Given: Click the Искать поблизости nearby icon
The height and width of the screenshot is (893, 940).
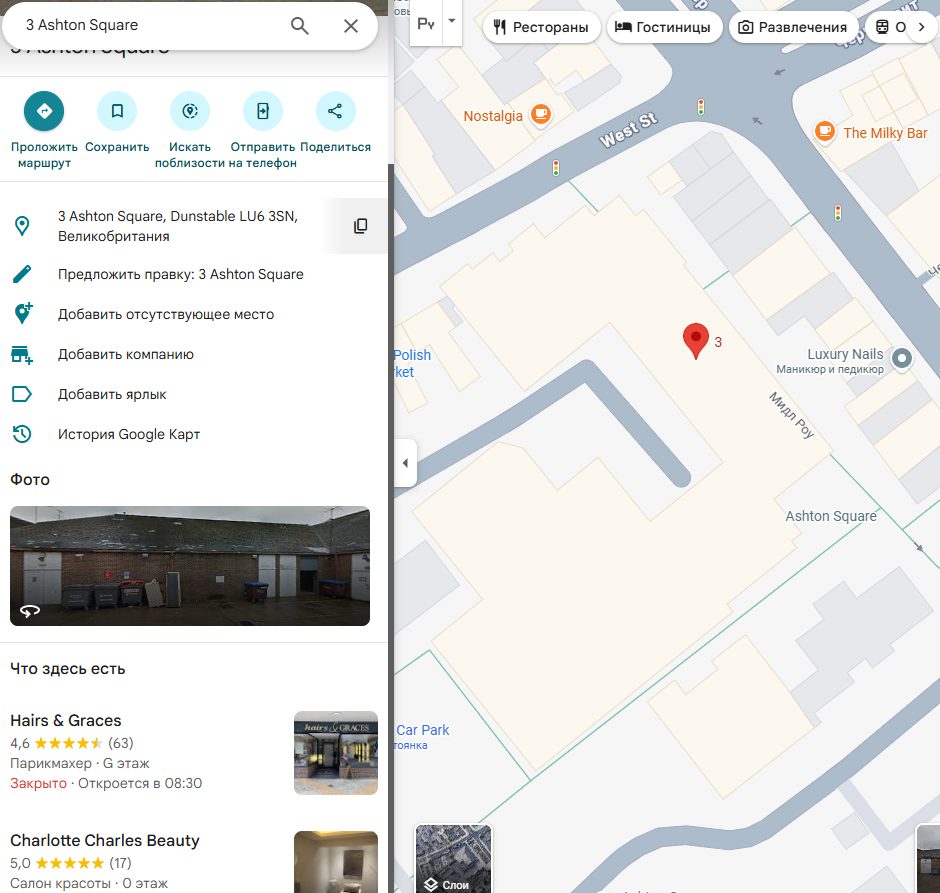Looking at the screenshot, I should point(190,111).
